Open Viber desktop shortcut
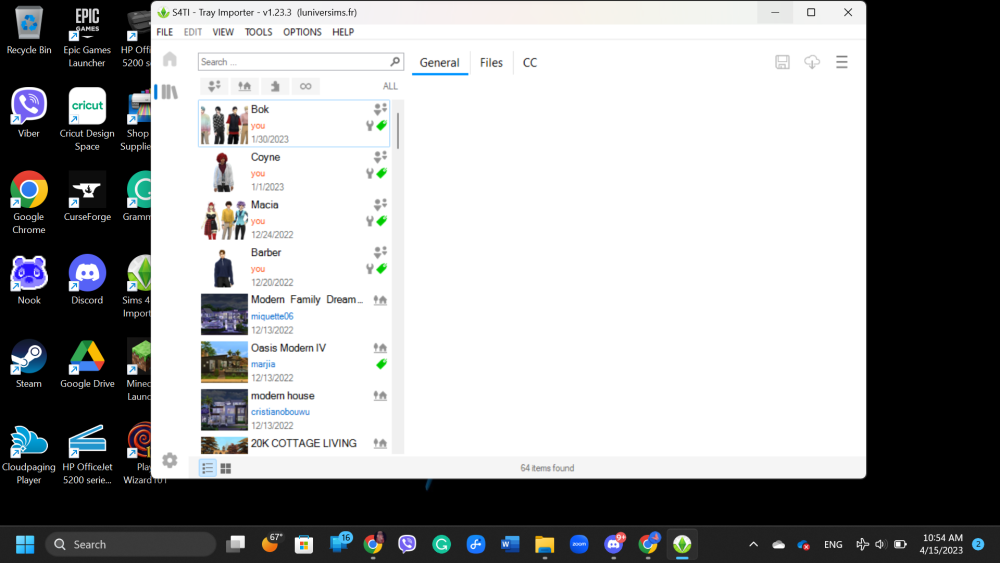This screenshot has width=1000, height=563. [x=29, y=113]
